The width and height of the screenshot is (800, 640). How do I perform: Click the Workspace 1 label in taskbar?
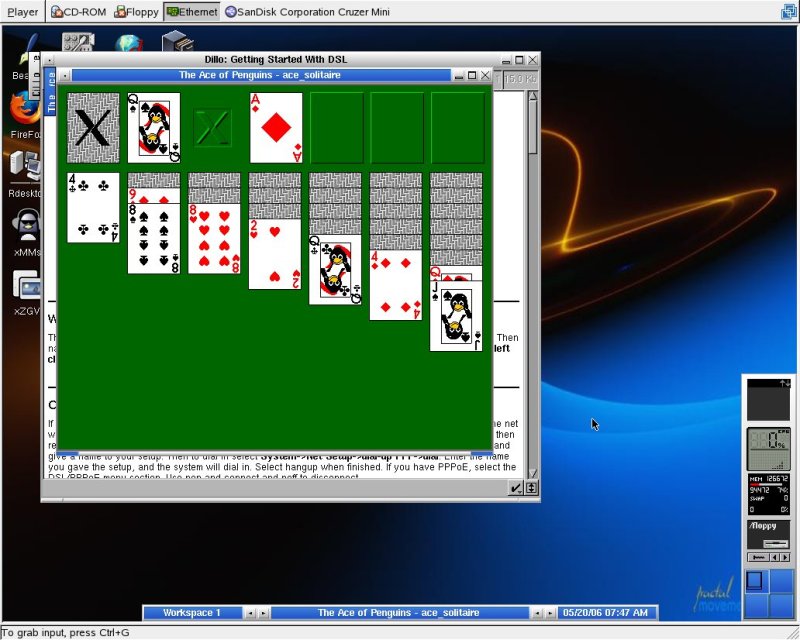tap(192, 612)
